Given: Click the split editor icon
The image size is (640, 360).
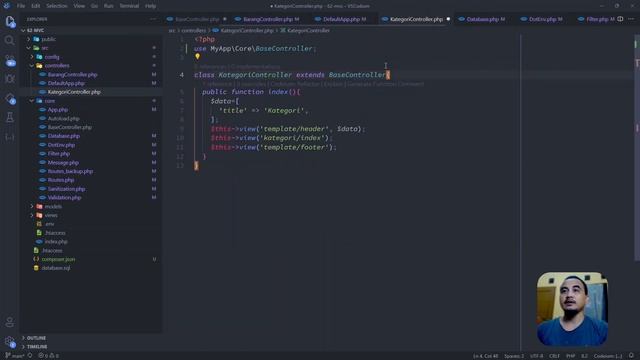Looking at the screenshot, I should tap(620, 19).
